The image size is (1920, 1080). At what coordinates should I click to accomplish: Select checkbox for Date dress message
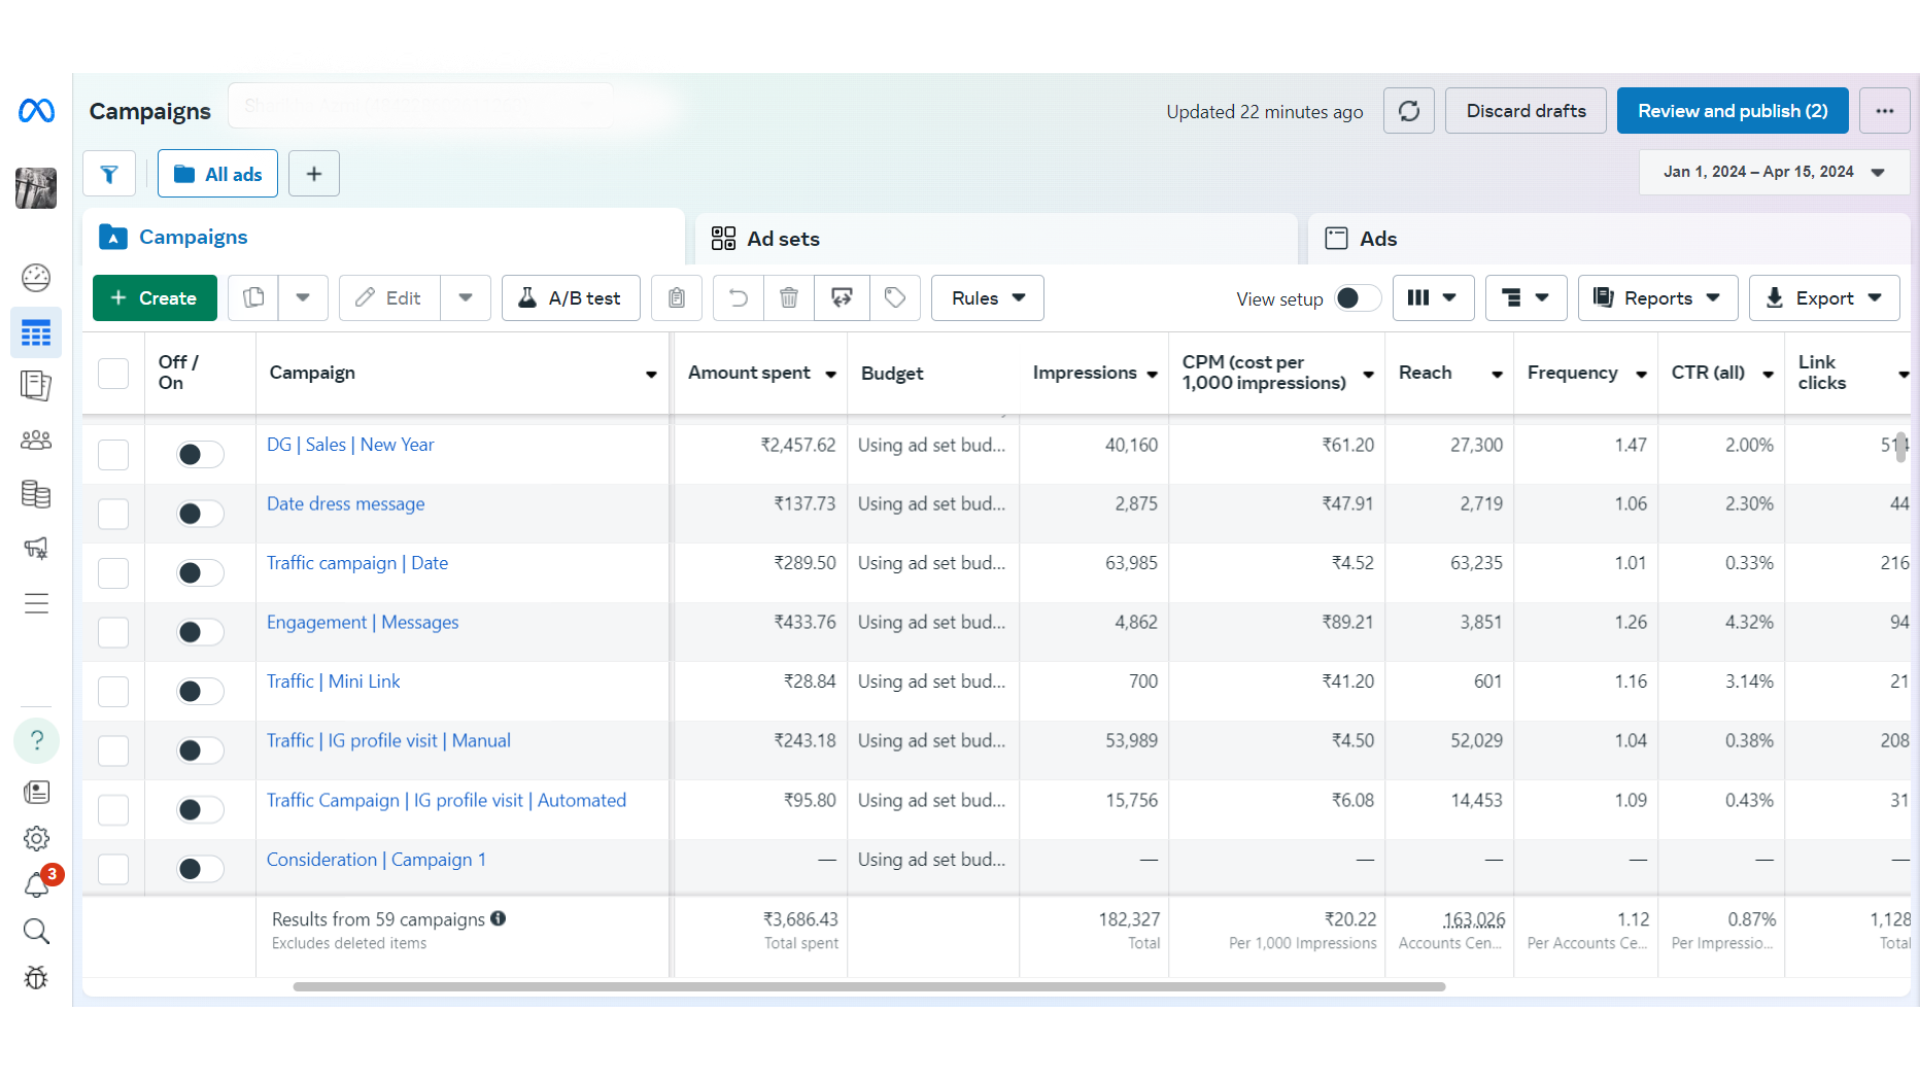113,514
